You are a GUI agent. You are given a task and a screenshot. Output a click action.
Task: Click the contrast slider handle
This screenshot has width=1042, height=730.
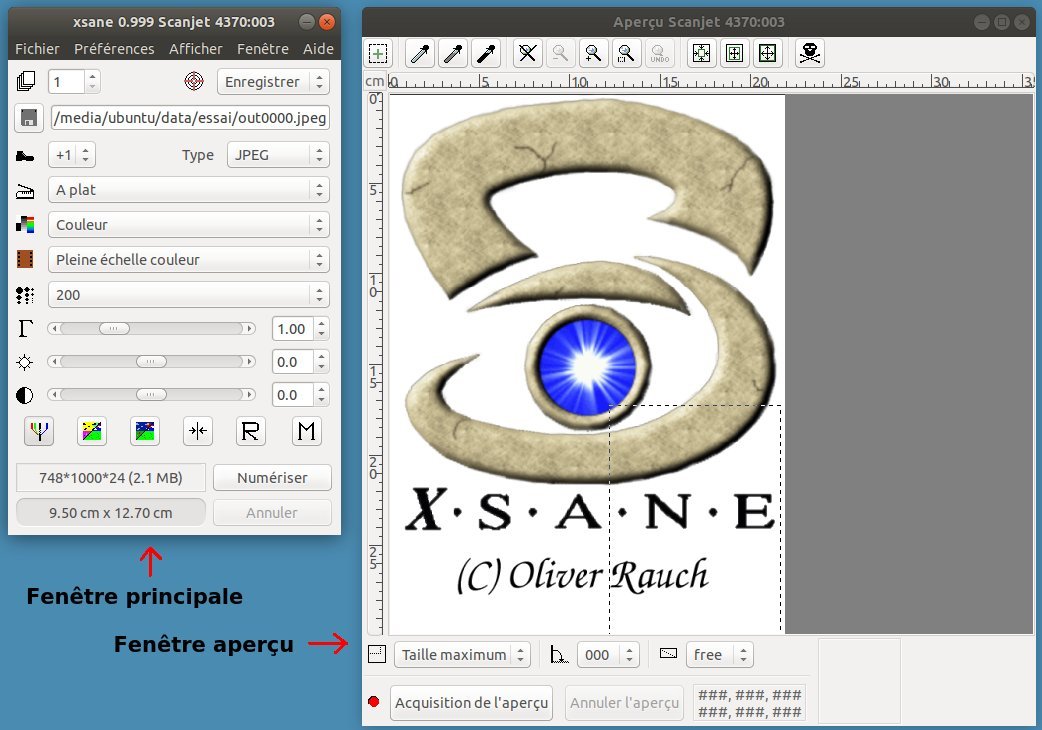pyautogui.click(x=152, y=395)
